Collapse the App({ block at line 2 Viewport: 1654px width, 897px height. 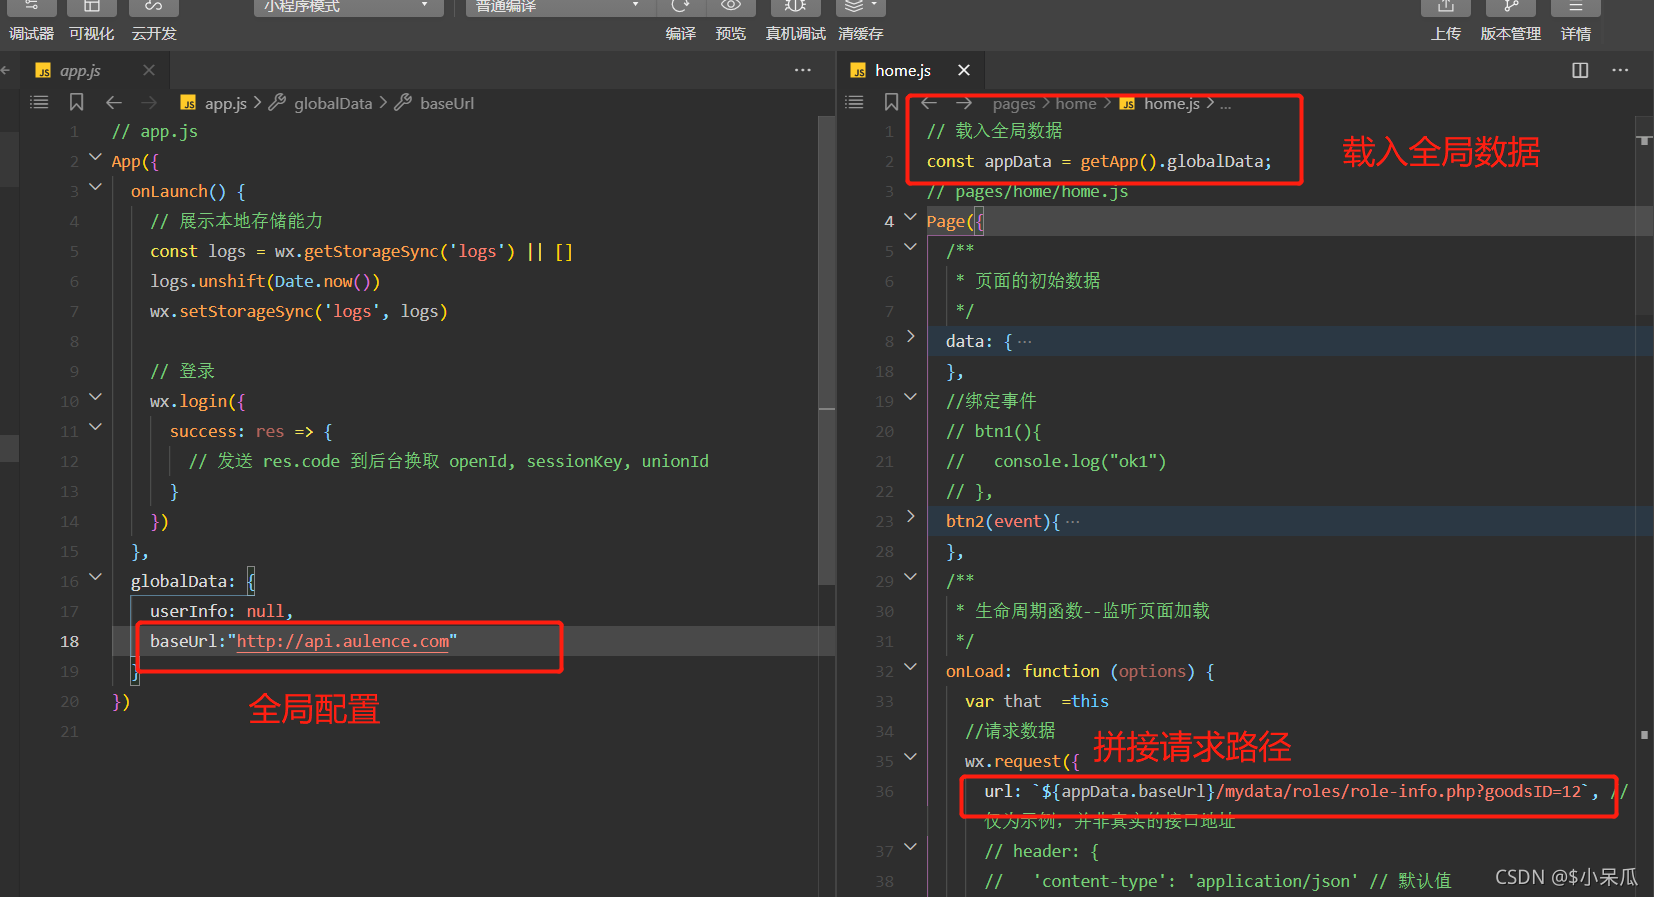(x=95, y=157)
